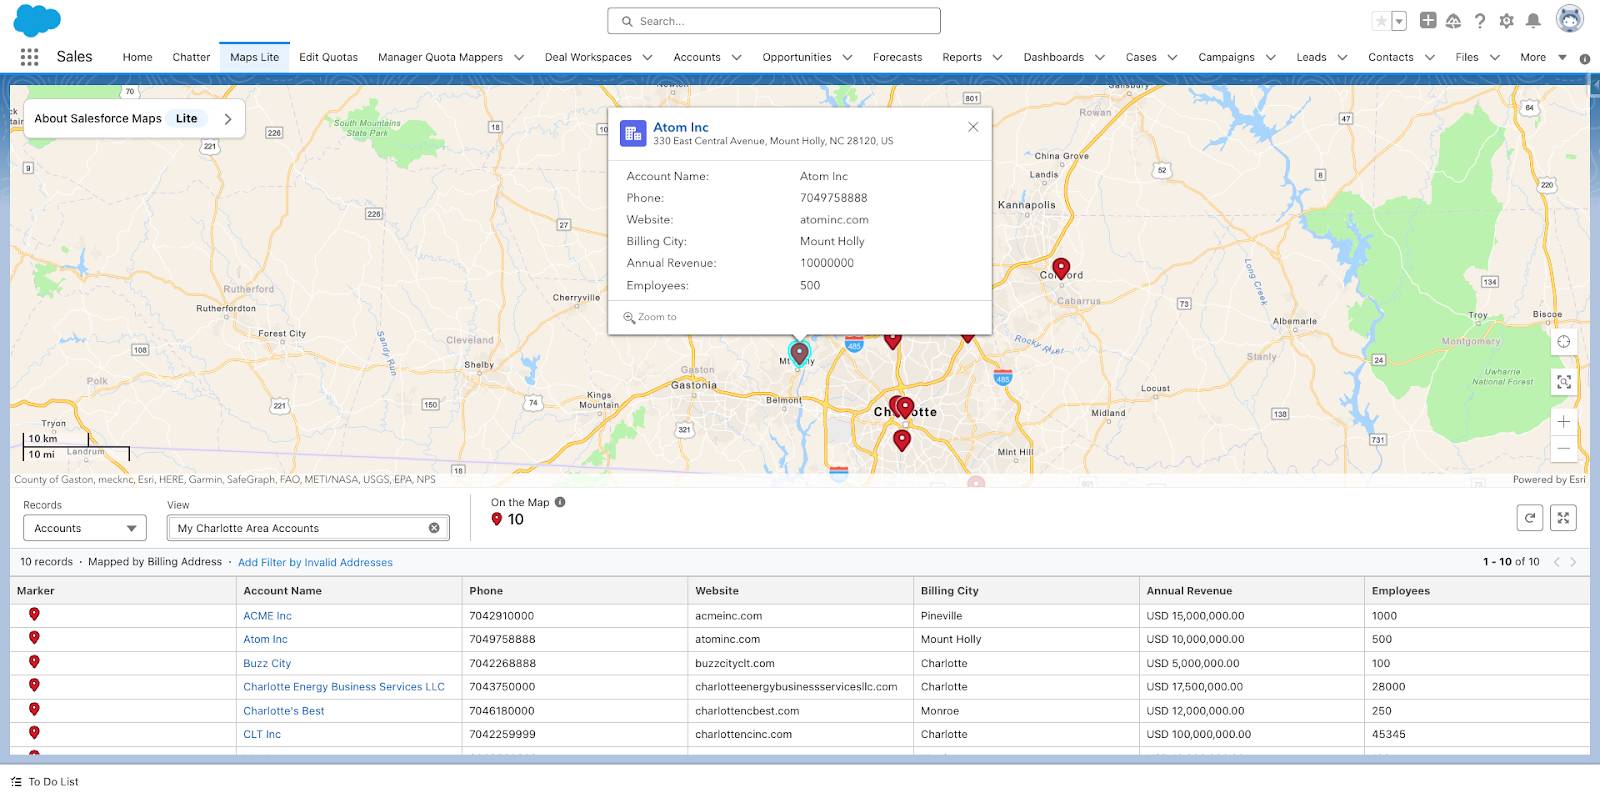This screenshot has width=1600, height=798.
Task: Click the ACME Inc row marker pin
Action: [34, 614]
